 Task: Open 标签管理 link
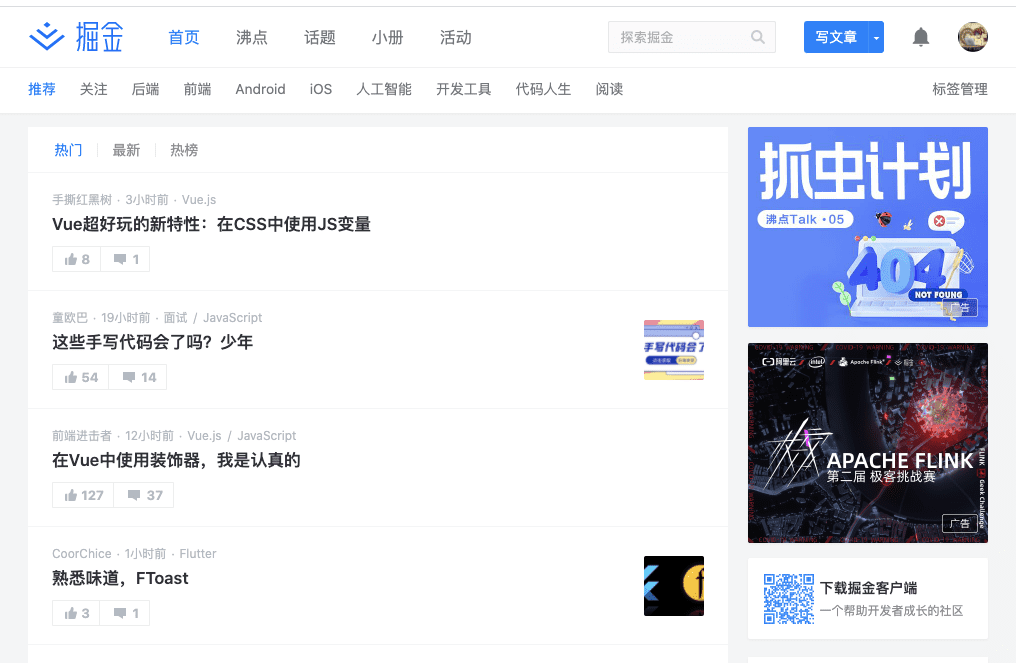(960, 89)
